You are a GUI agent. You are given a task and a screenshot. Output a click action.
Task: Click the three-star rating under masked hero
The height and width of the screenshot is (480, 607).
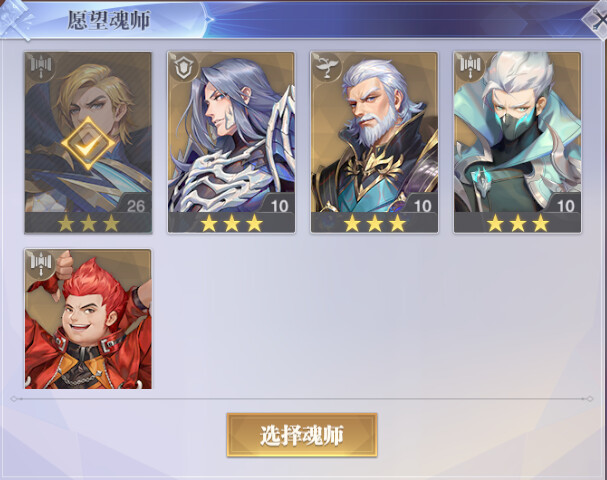[517, 223]
